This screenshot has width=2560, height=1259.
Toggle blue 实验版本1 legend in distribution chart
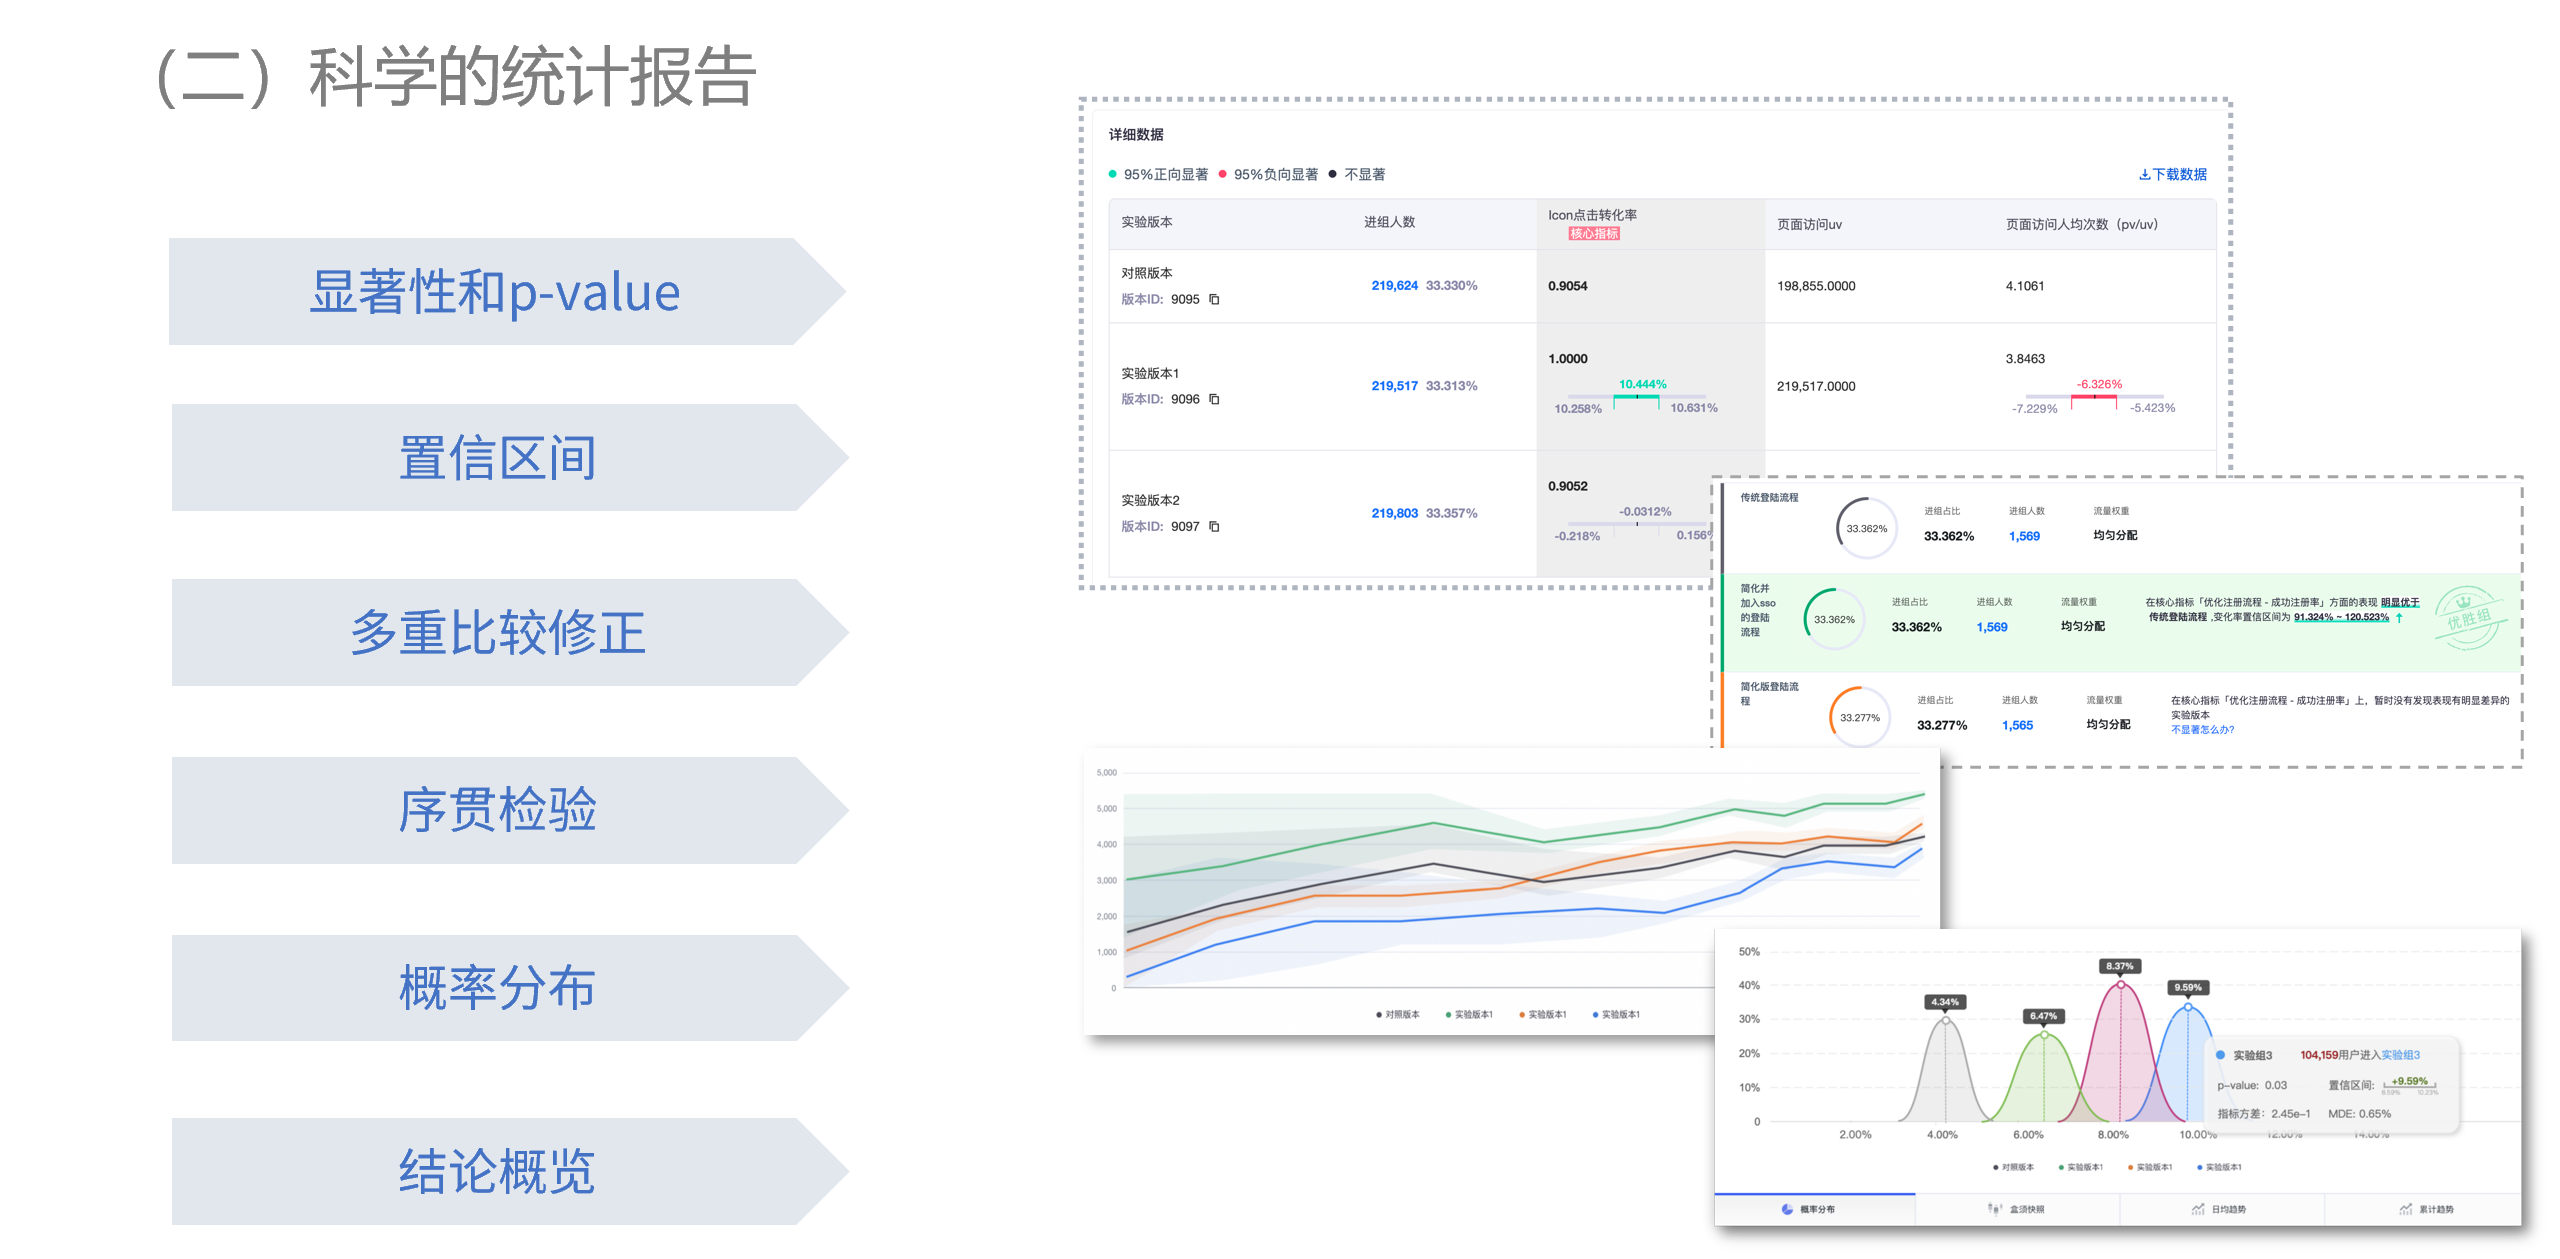click(x=2218, y=1167)
